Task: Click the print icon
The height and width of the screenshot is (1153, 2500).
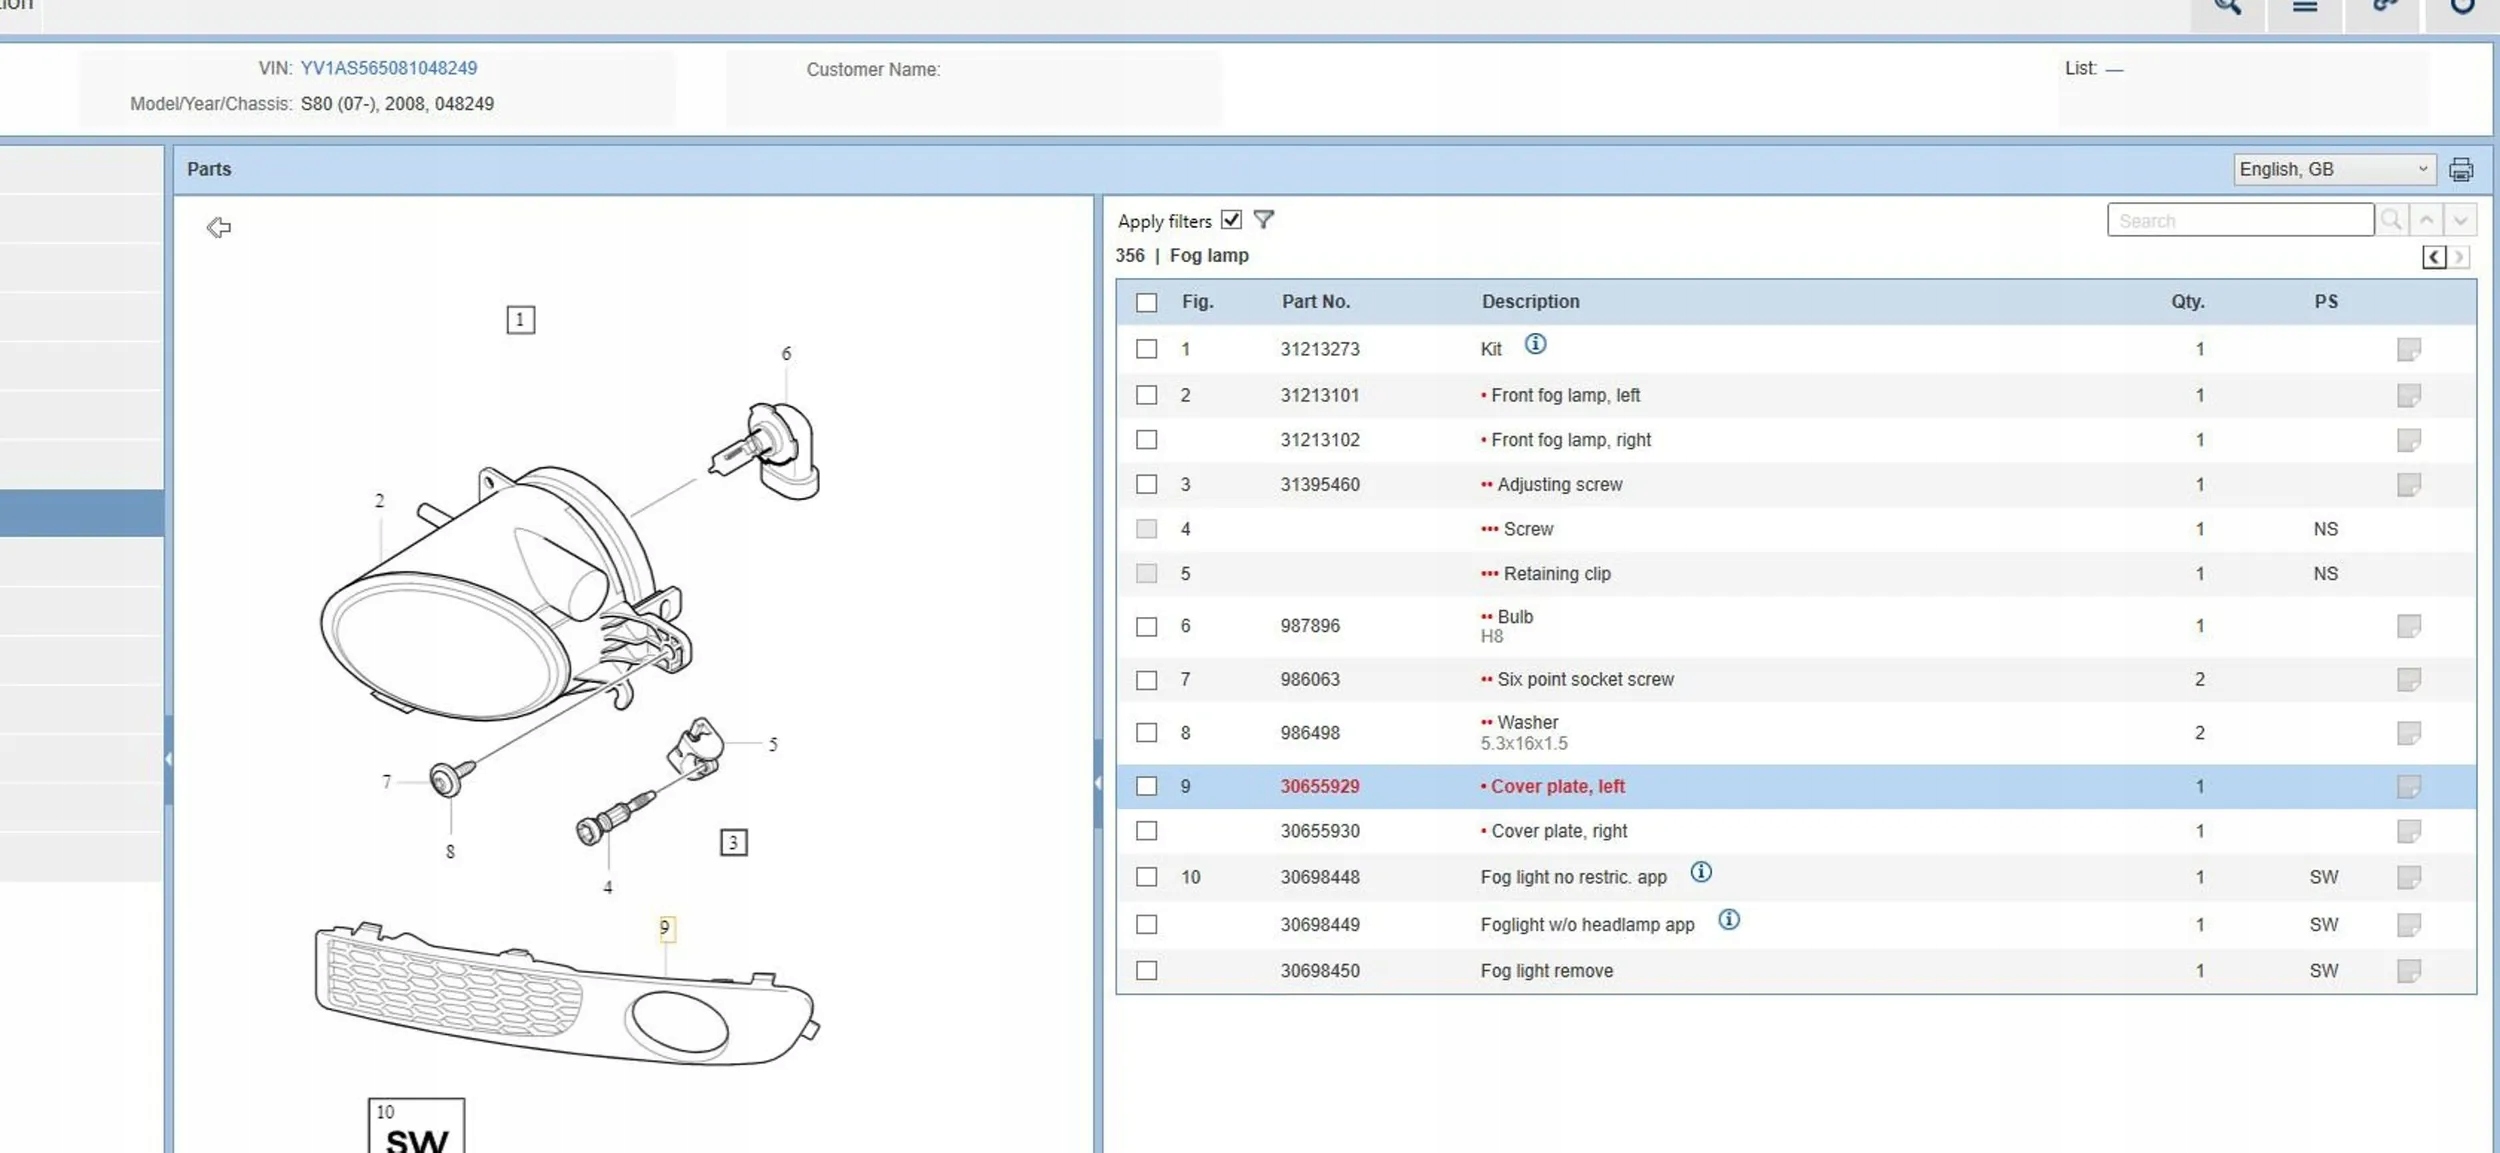Action: (x=2461, y=170)
